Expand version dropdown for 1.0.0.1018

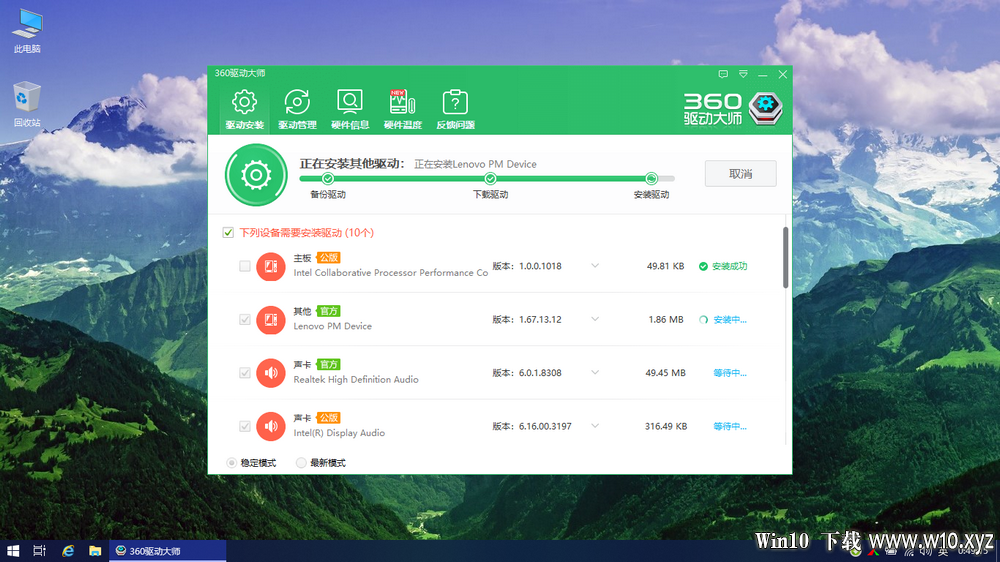pyautogui.click(x=594, y=266)
